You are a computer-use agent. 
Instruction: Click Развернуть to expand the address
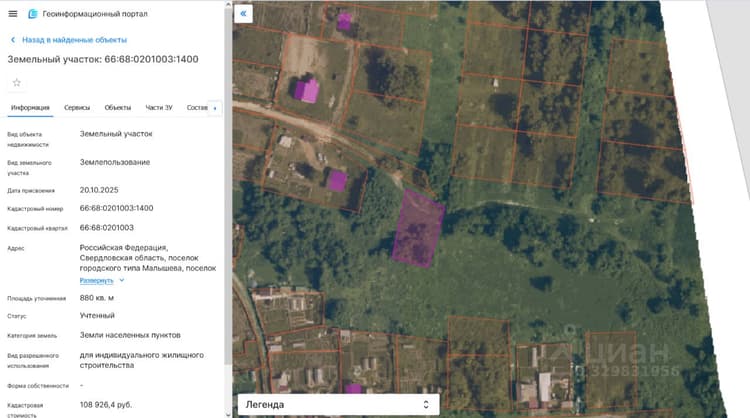(97, 280)
